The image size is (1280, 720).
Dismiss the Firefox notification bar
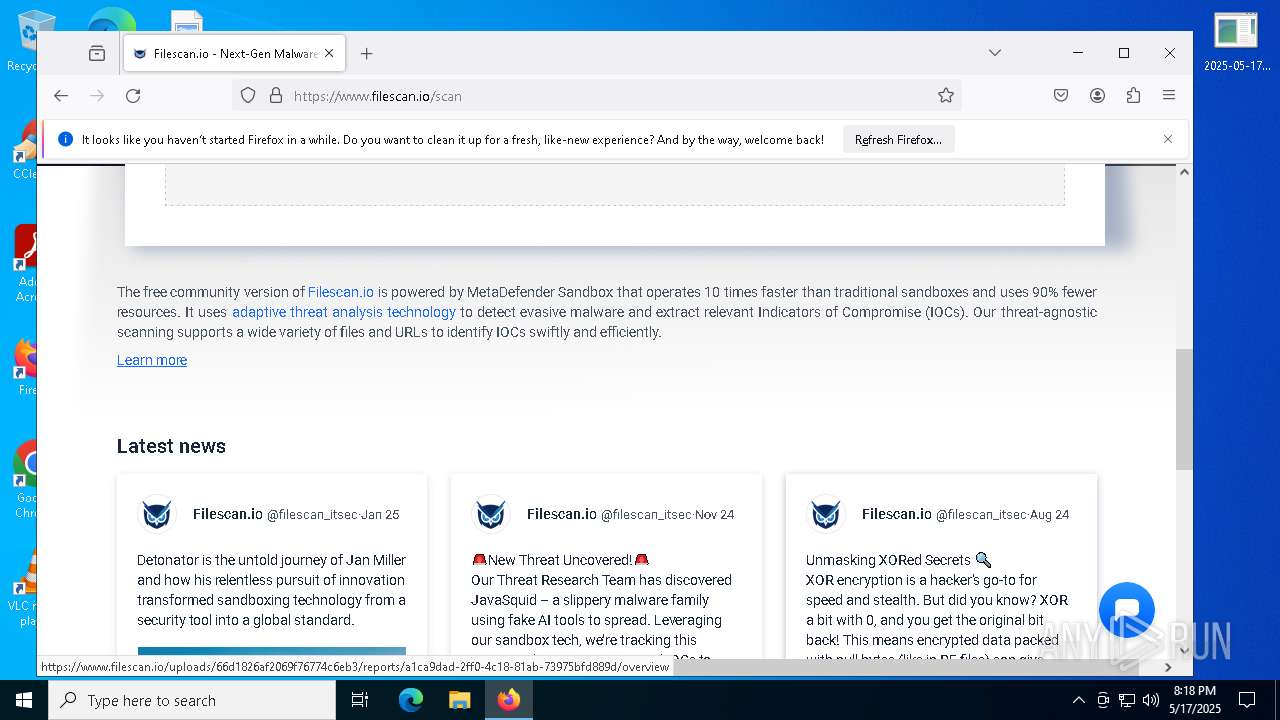tap(1168, 139)
